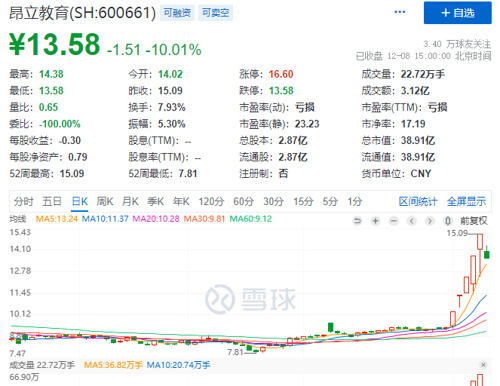Viewport: 500px width, 386px height.
Task: Click the MA5:13.24 moving average label
Action: click(x=57, y=219)
